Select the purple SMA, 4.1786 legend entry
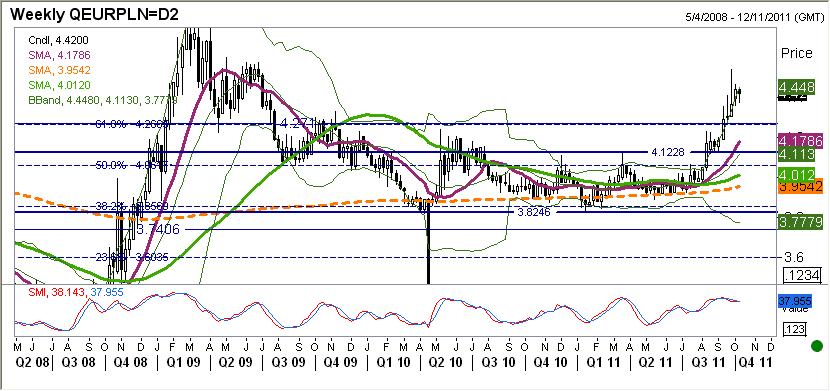Image resolution: width=830 pixels, height=391 pixels. pos(58,54)
